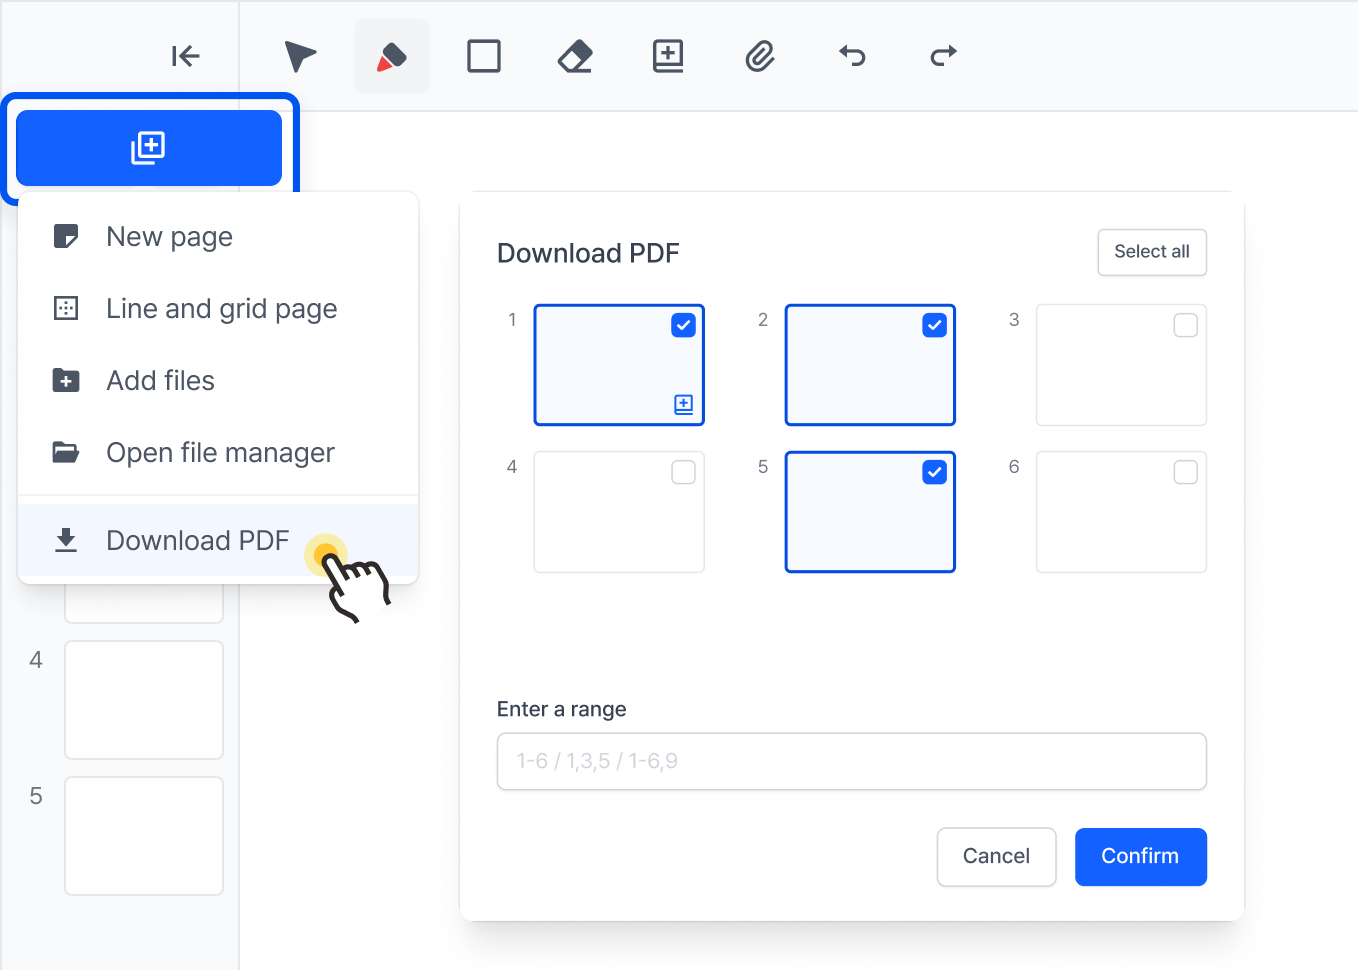Activate the eraser tool
The height and width of the screenshot is (970, 1358).
[x=575, y=56]
